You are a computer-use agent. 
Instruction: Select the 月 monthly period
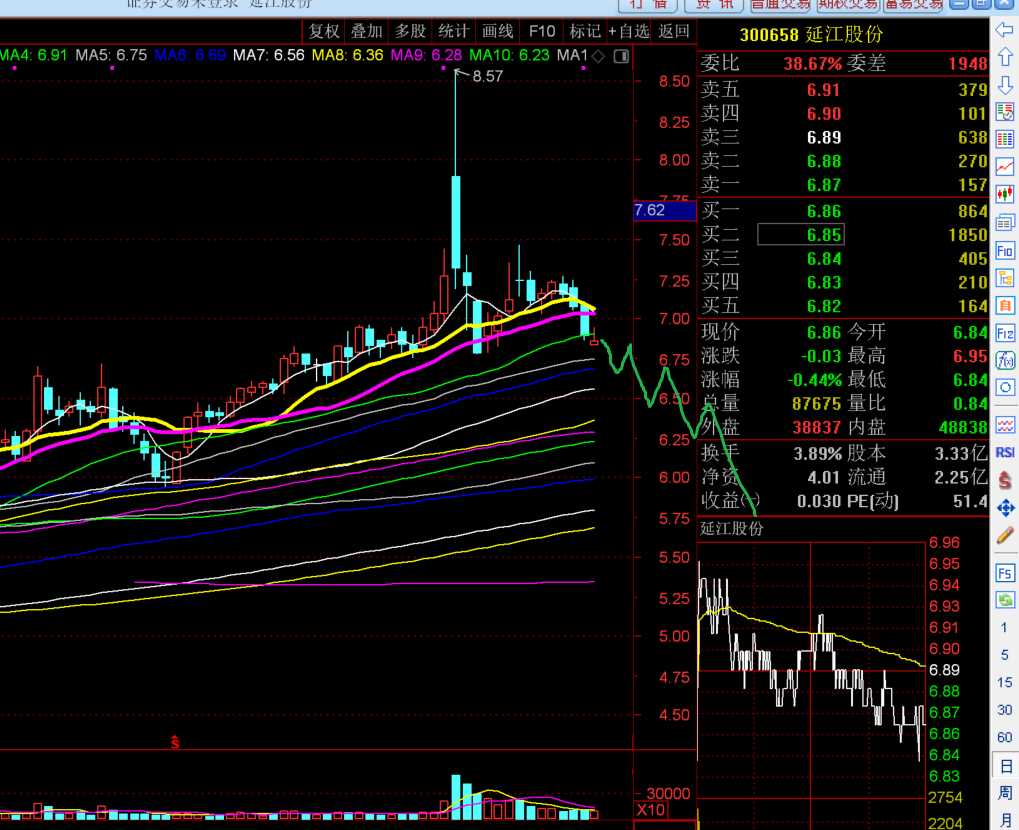[1005, 820]
